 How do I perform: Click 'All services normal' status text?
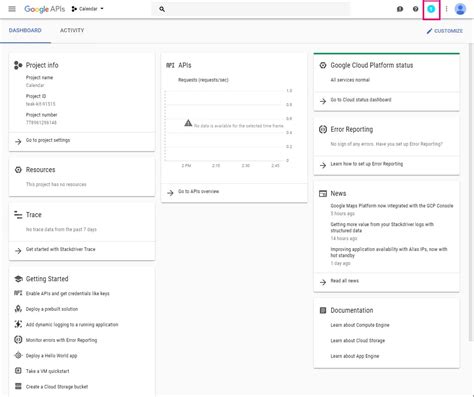pos(350,80)
